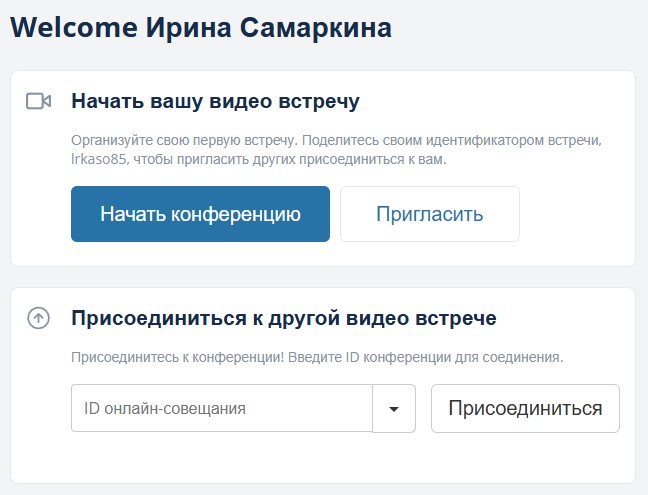This screenshot has width=648, height=495.
Task: Click the circled up-arrow join icon
Action: tap(38, 319)
